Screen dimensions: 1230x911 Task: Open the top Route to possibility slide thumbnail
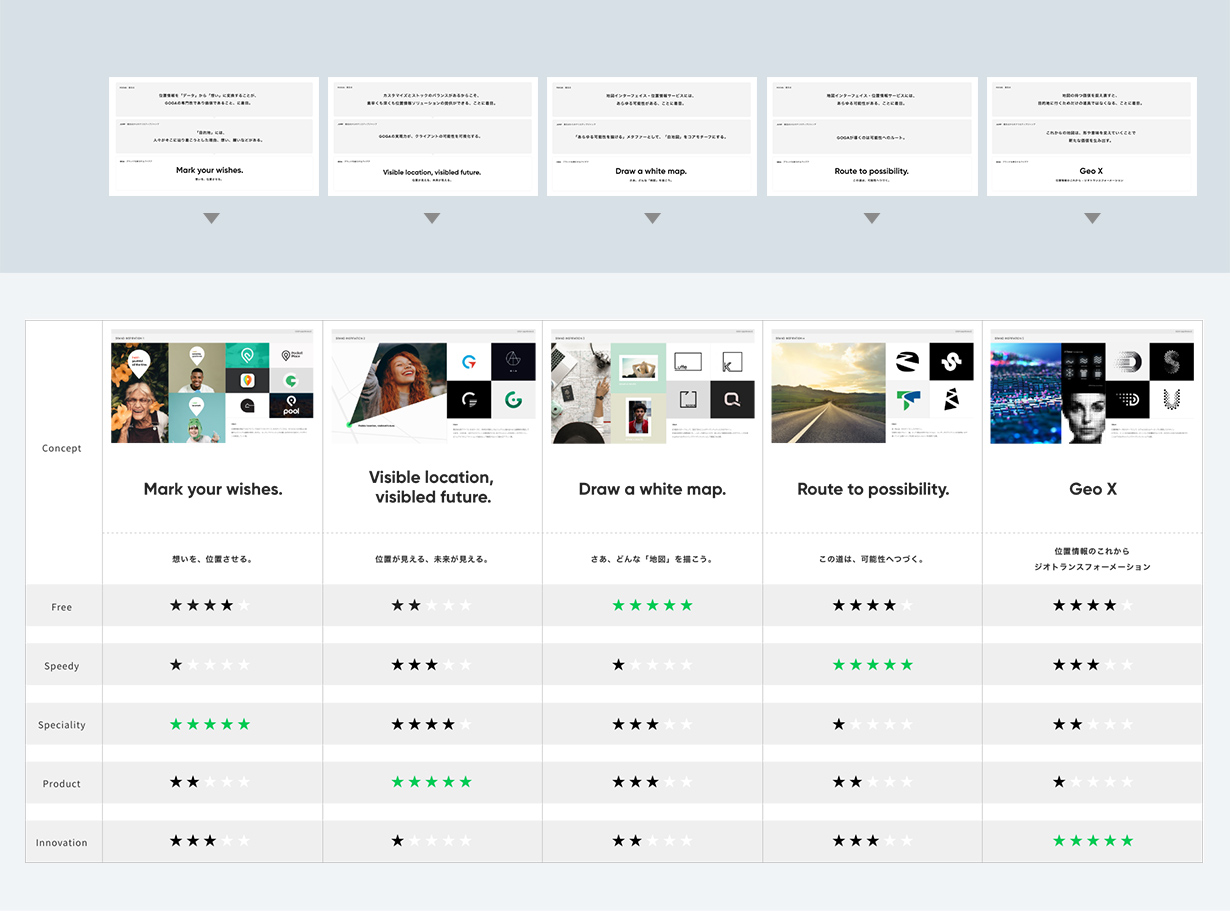[x=872, y=136]
